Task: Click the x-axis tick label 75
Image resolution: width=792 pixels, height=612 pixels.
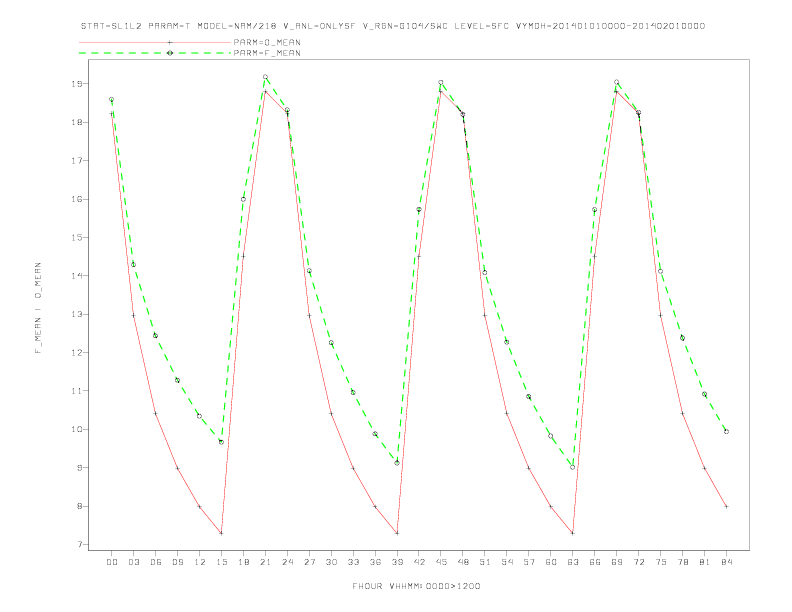Action: point(661,562)
